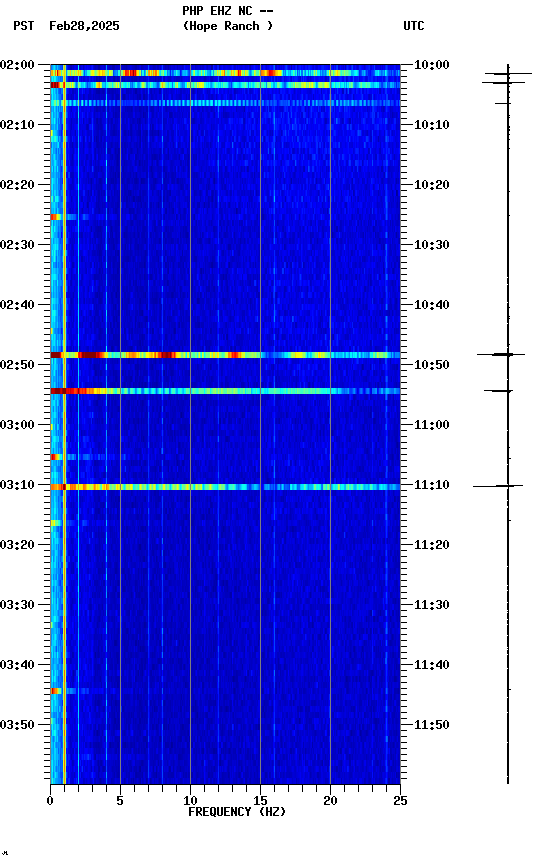
Task: Click the 11:10 UTC time label
Action: [x=431, y=485]
